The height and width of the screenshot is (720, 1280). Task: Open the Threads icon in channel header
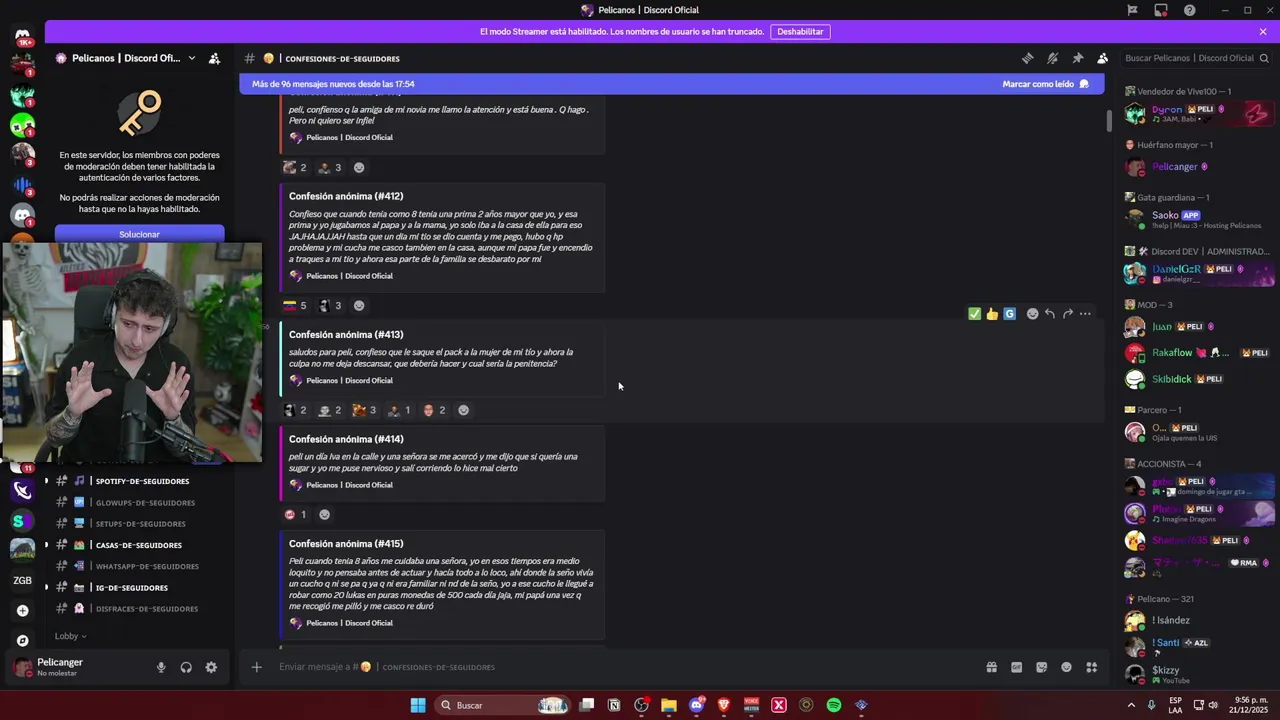[x=1027, y=58]
